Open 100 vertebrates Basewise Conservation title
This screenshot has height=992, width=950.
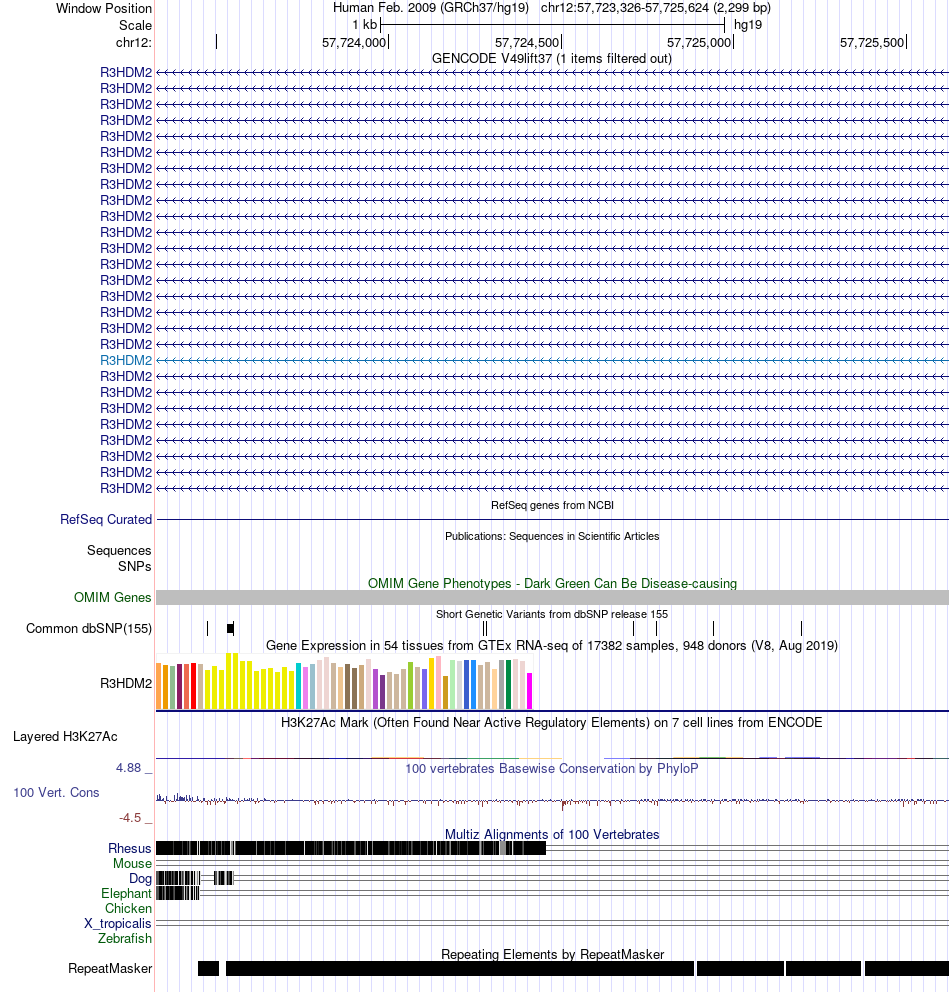point(552,768)
